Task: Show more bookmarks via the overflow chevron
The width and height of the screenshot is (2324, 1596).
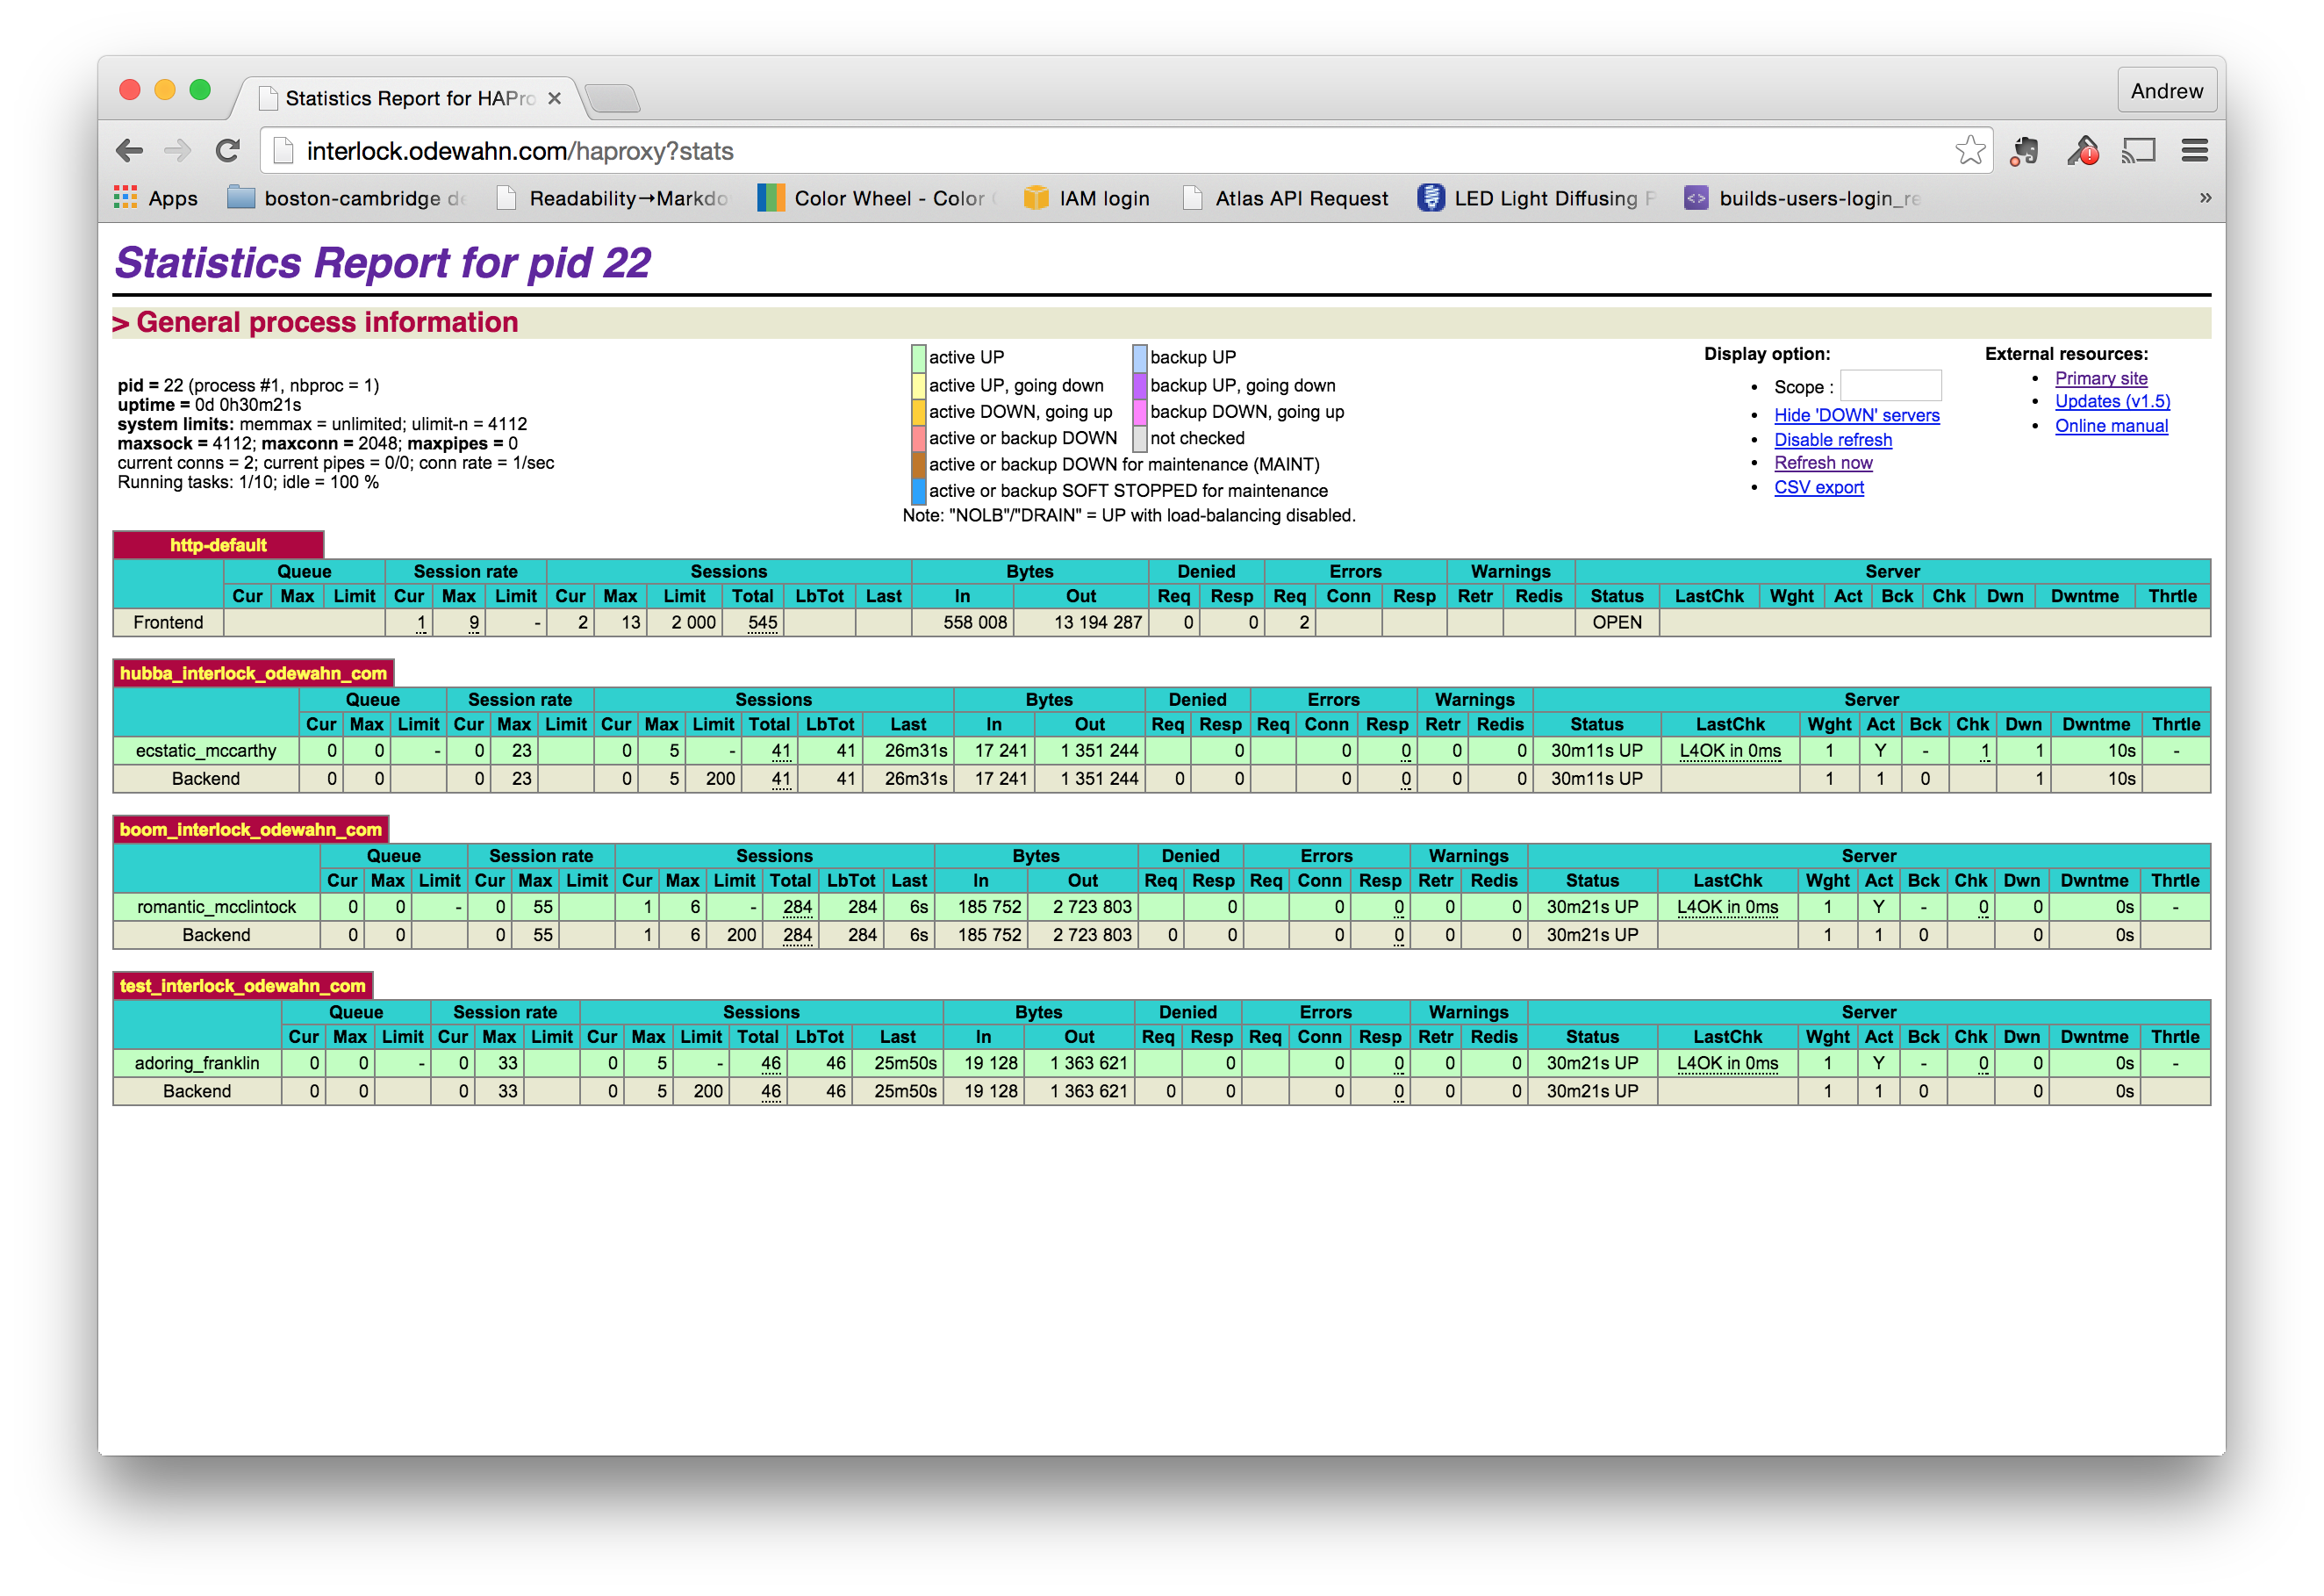Action: 2205,198
